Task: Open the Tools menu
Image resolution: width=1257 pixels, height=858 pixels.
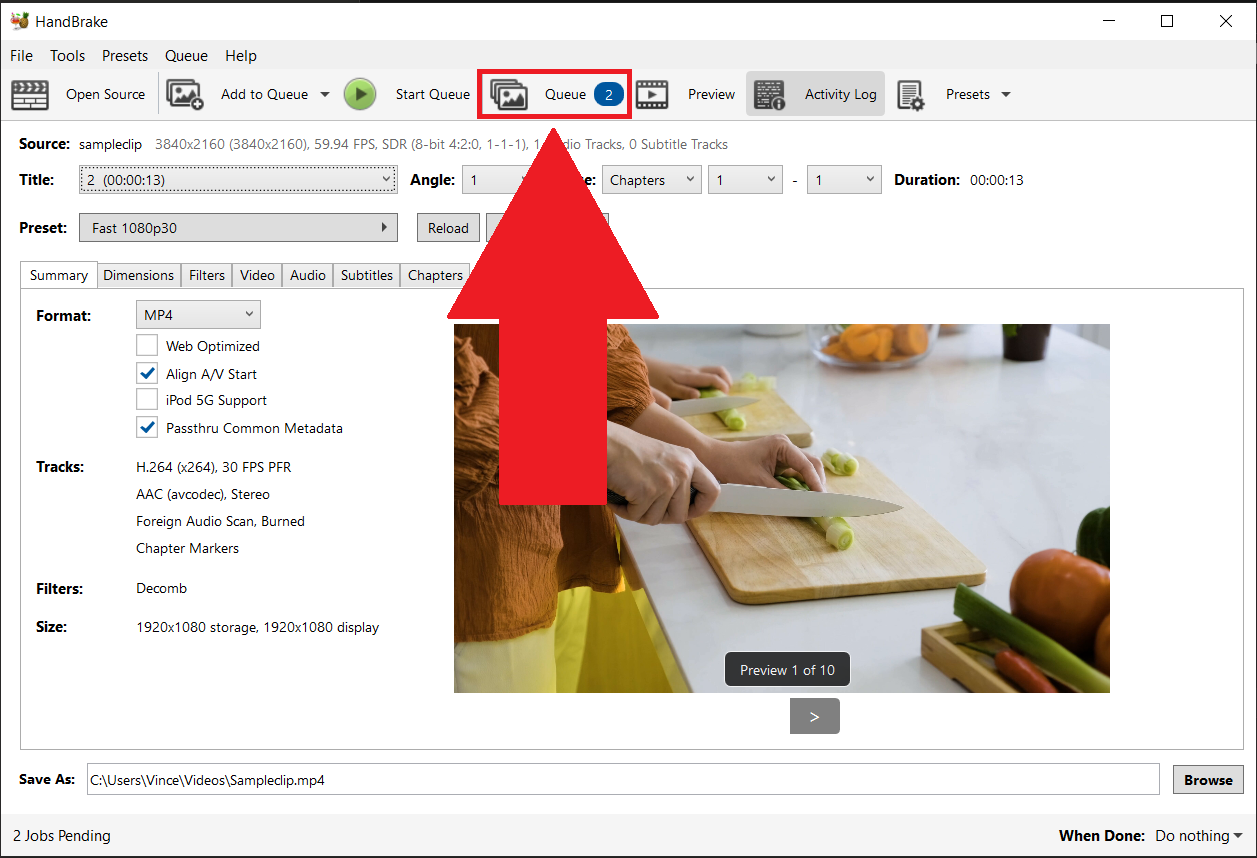Action: (67, 55)
